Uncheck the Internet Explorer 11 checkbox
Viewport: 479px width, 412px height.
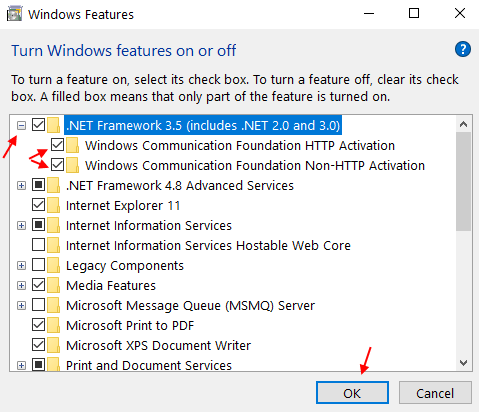38,205
